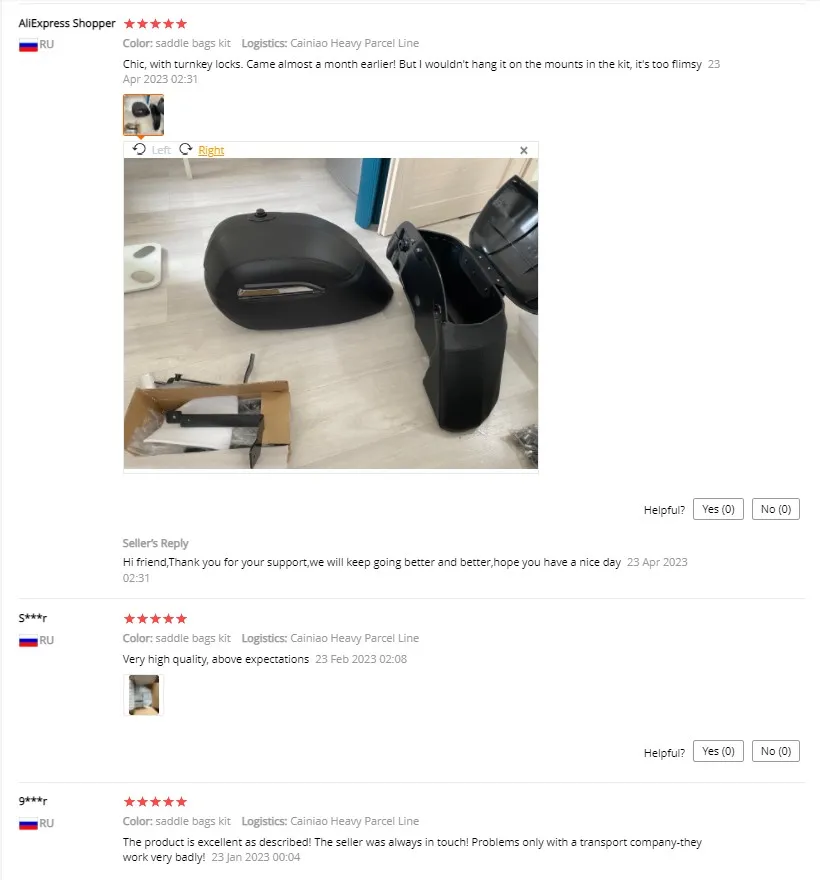Click 9***r's five-star rating
The width and height of the screenshot is (820, 880).
(155, 801)
